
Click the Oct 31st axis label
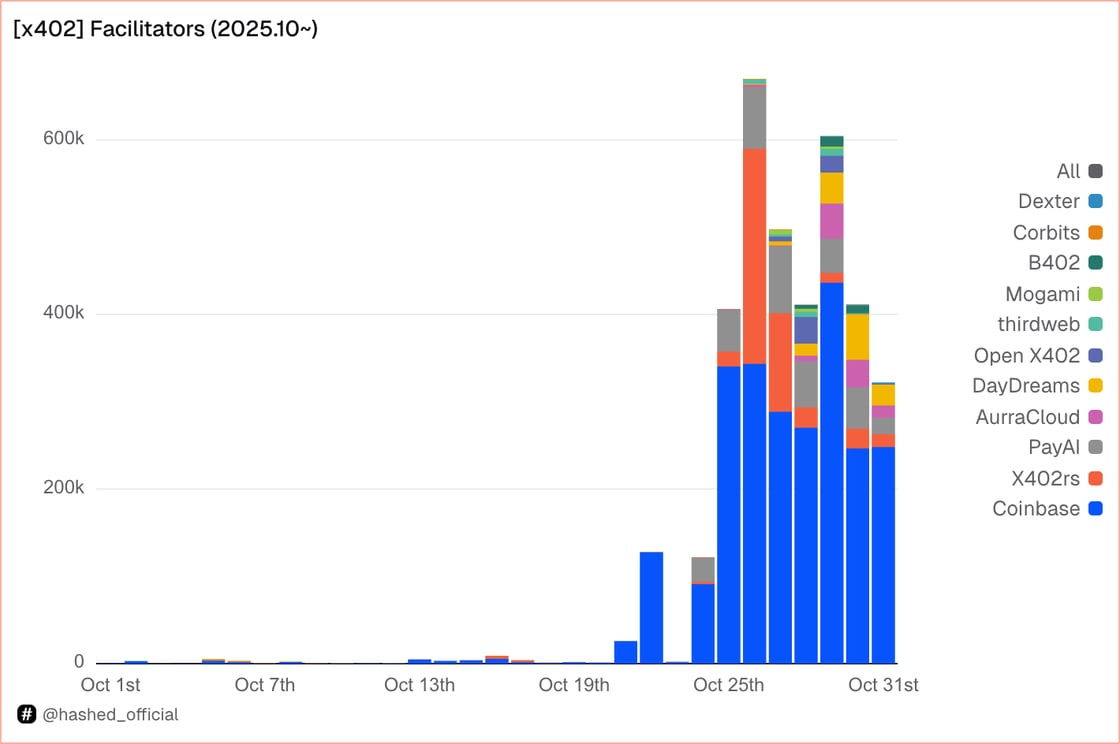[883, 685]
